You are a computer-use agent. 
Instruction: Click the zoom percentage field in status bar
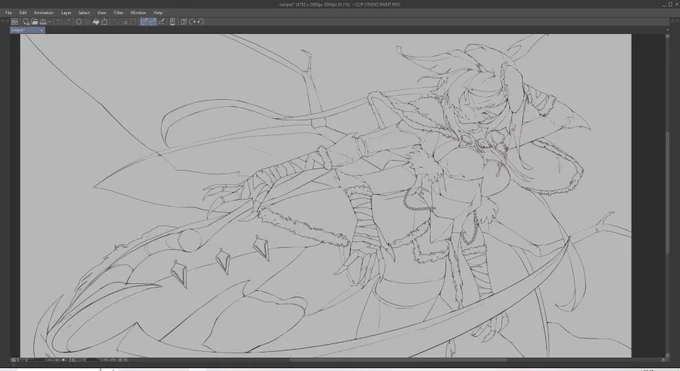tap(16, 360)
